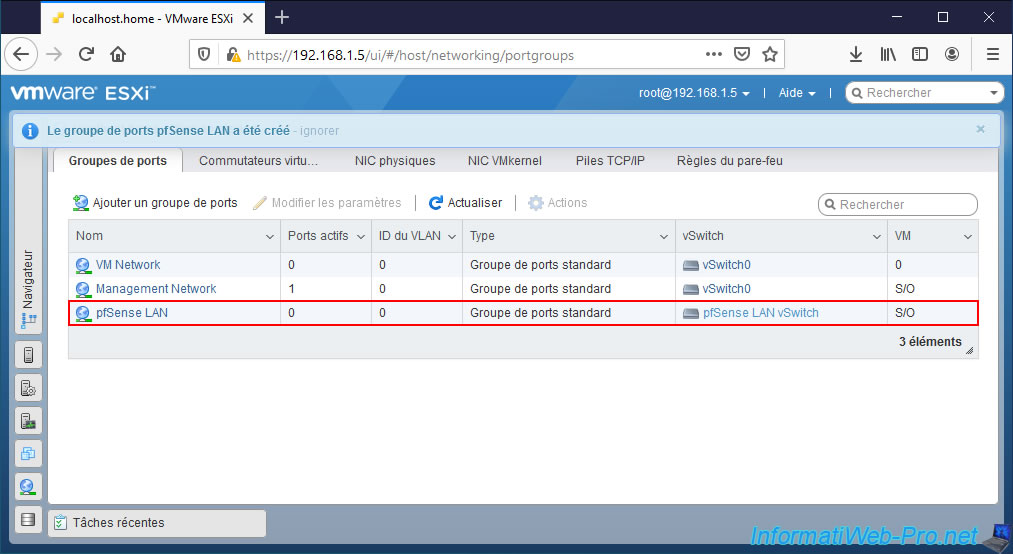Open the Management Network port group
1013x554 pixels.
(156, 289)
